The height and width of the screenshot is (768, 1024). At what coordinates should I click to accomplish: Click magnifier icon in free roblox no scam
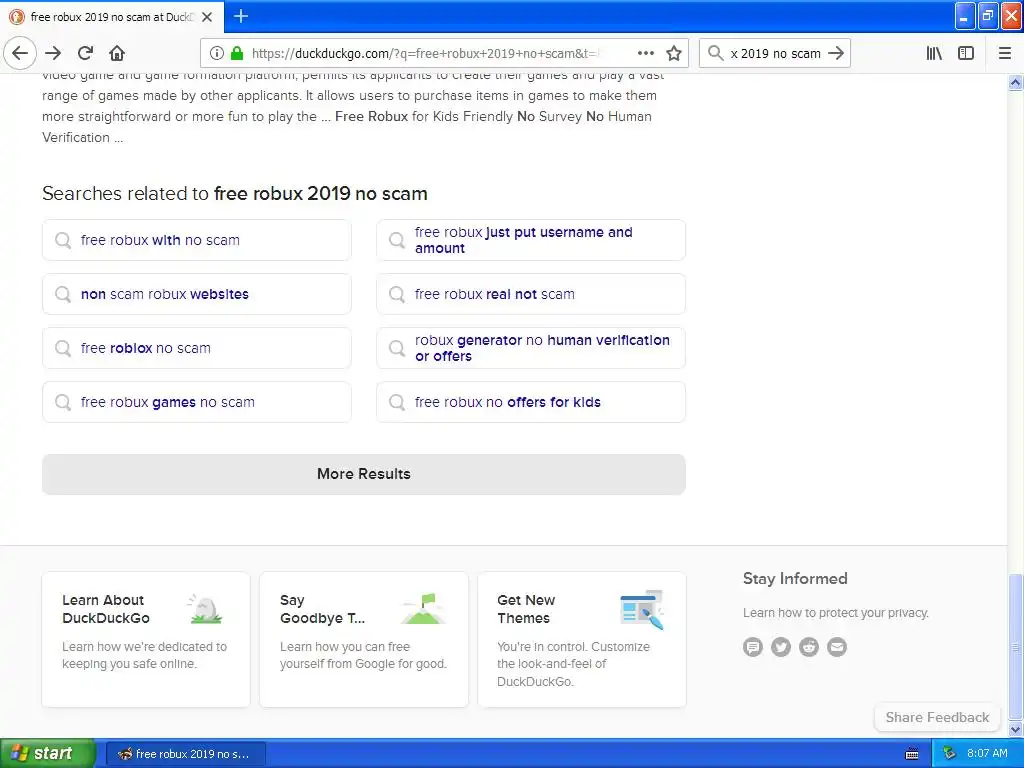click(63, 348)
